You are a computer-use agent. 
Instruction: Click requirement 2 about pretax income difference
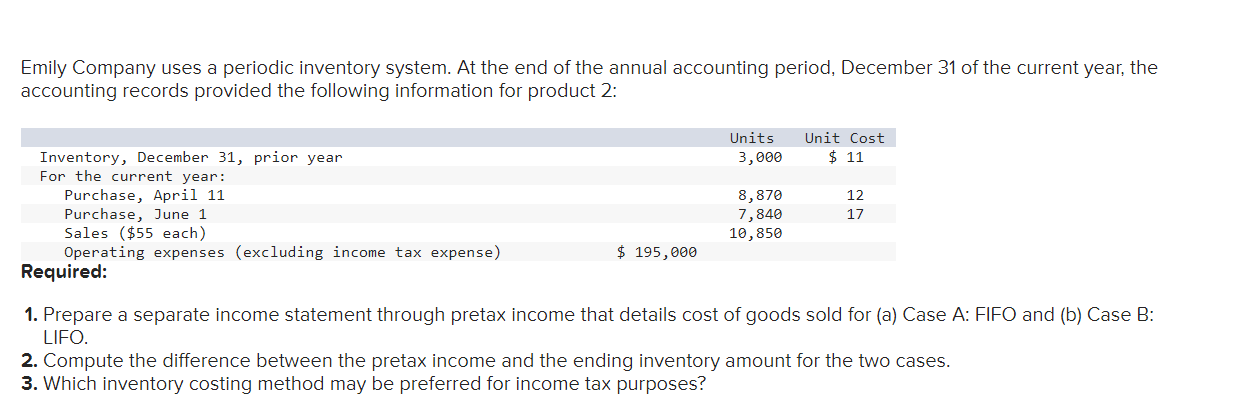pos(486,361)
